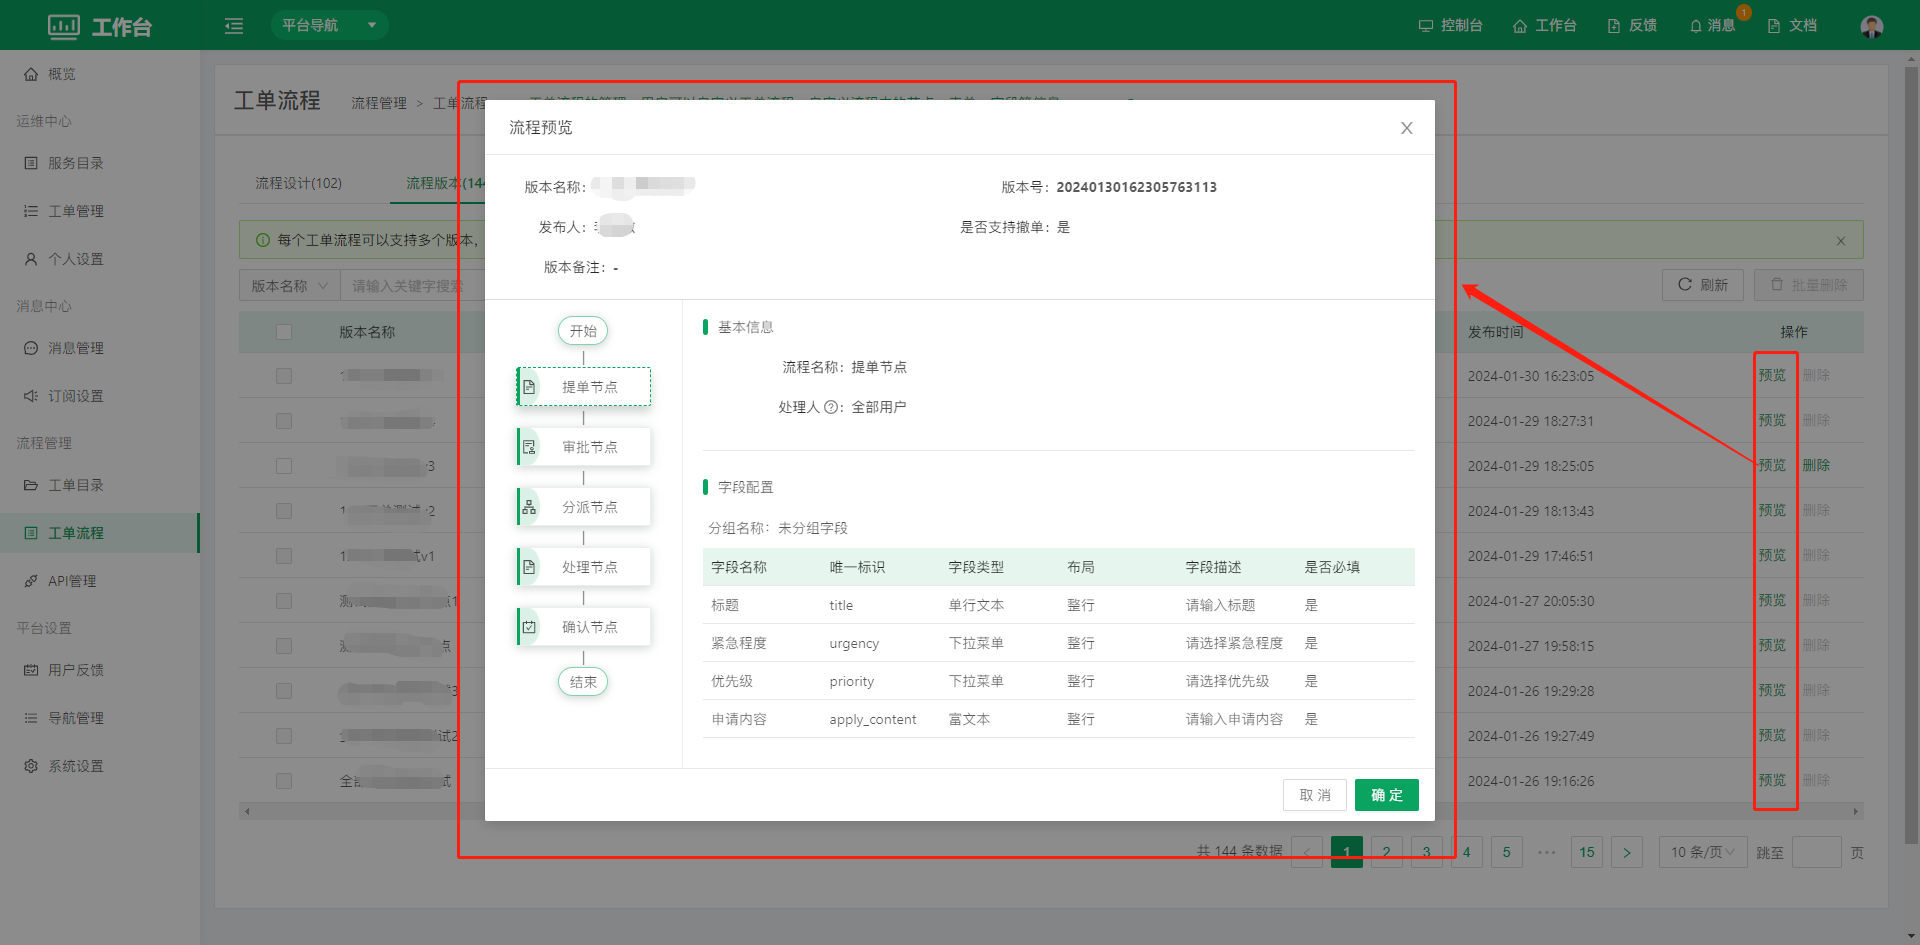Open 控制台 in the top bar

point(1450,26)
